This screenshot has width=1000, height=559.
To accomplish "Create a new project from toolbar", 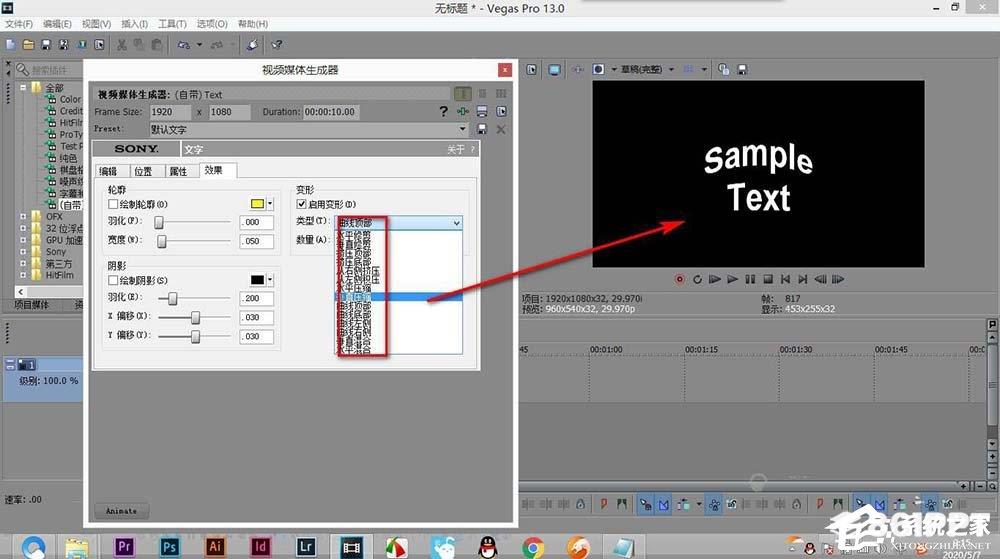I will click(x=10, y=45).
